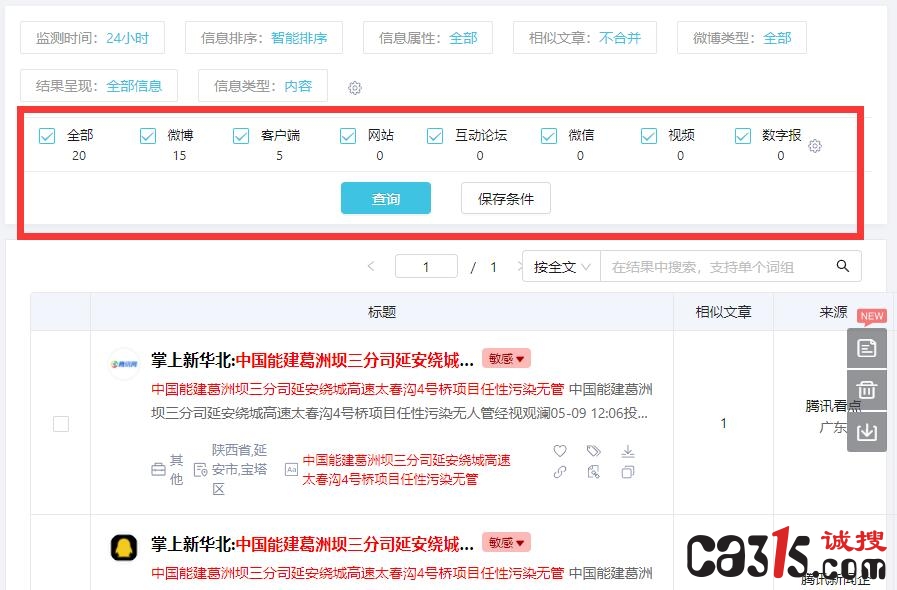The height and width of the screenshot is (590, 897).
Task: Open 信息排序 智能排序 dropdown
Action: [264, 38]
